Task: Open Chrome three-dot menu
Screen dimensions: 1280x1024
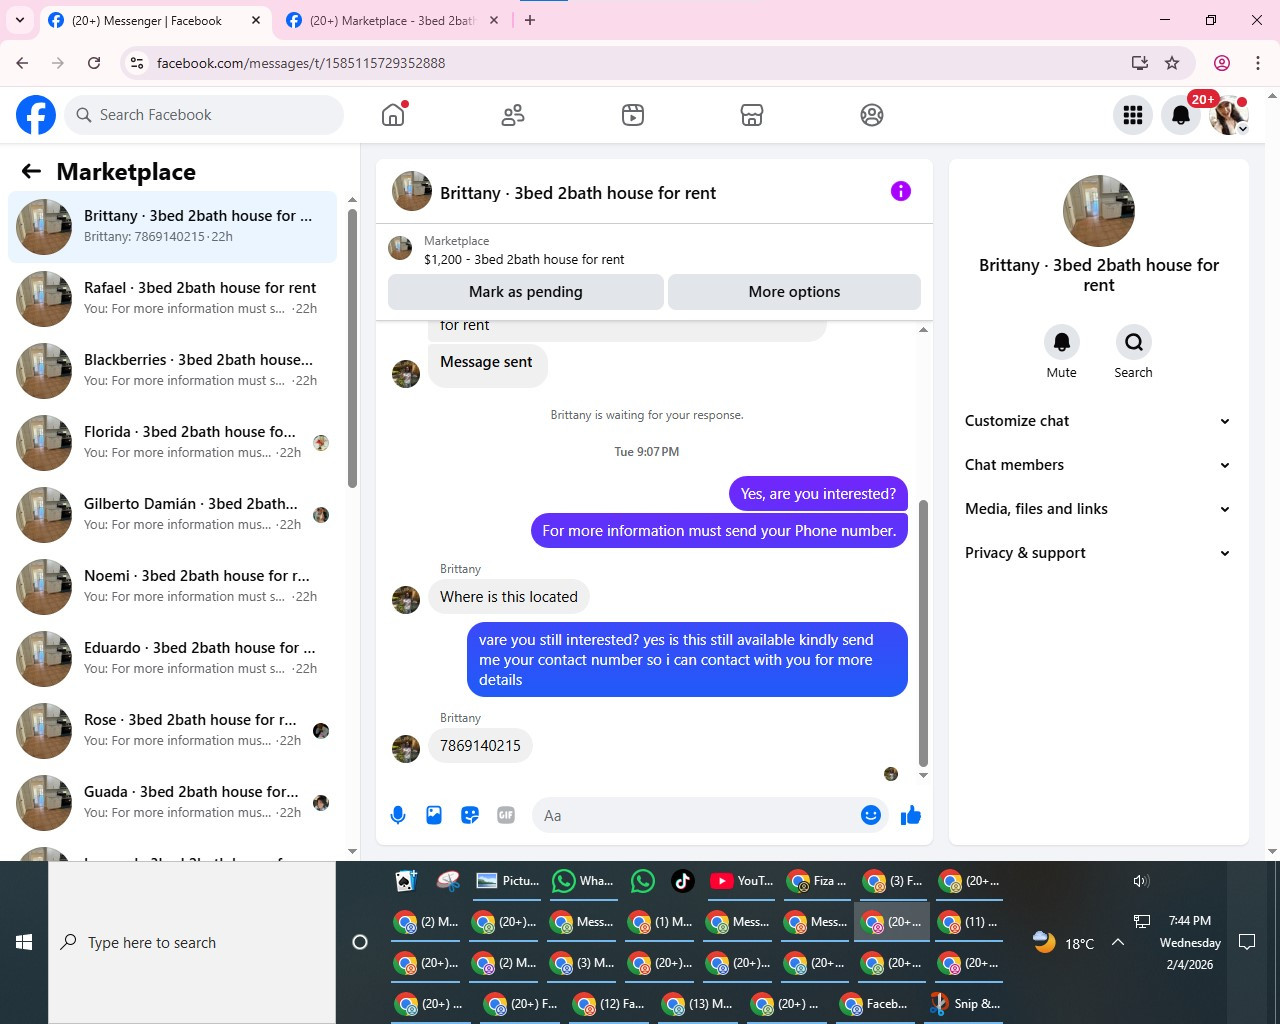Action: pyautogui.click(x=1258, y=63)
